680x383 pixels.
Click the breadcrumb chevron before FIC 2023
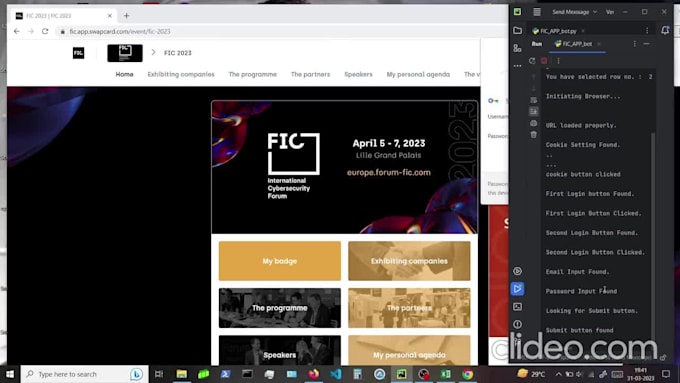(153, 52)
